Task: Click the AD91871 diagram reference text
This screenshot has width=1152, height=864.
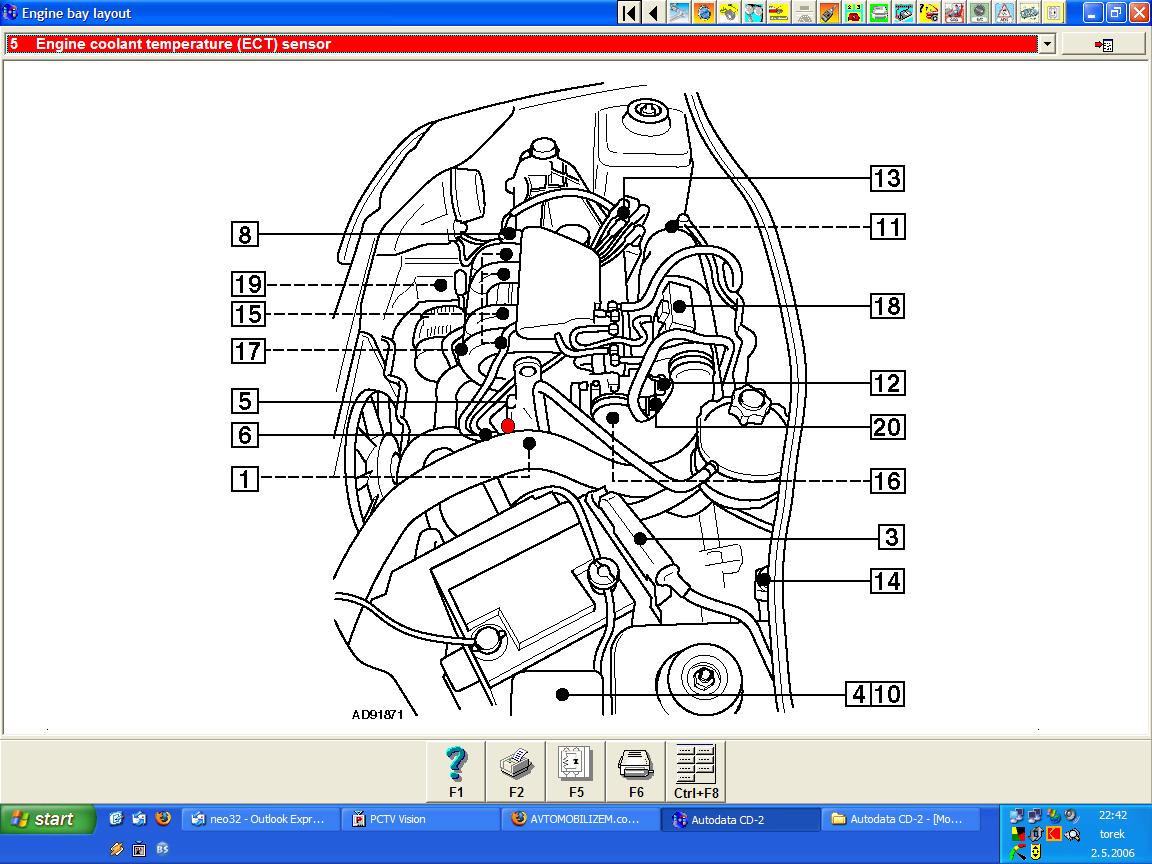Action: click(x=377, y=714)
